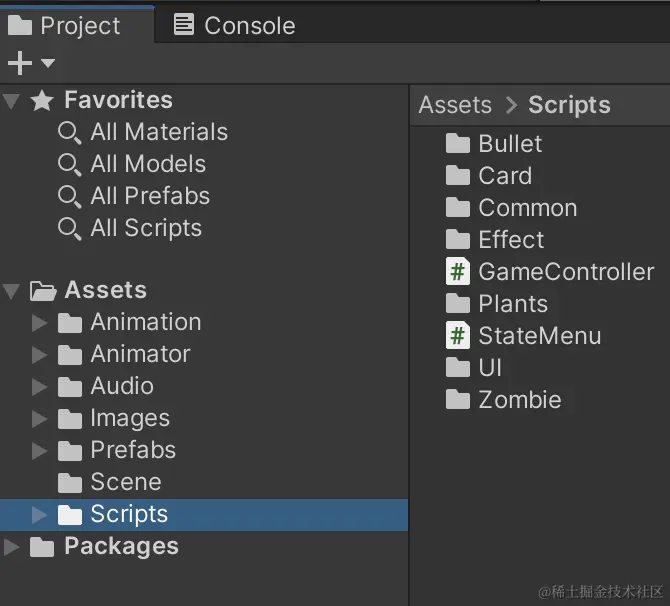The height and width of the screenshot is (606, 670).
Task: Select All Scripts in Favorites
Action: click(x=145, y=228)
